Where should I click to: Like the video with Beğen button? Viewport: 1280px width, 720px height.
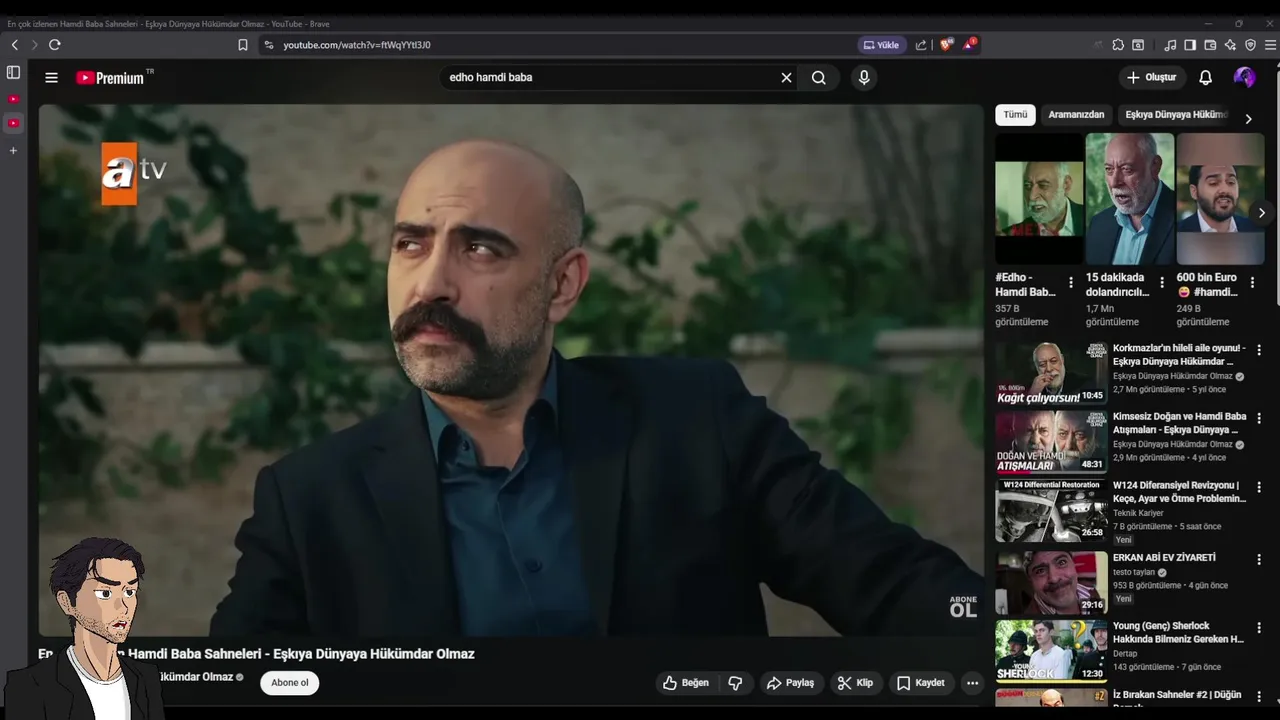pyautogui.click(x=686, y=683)
